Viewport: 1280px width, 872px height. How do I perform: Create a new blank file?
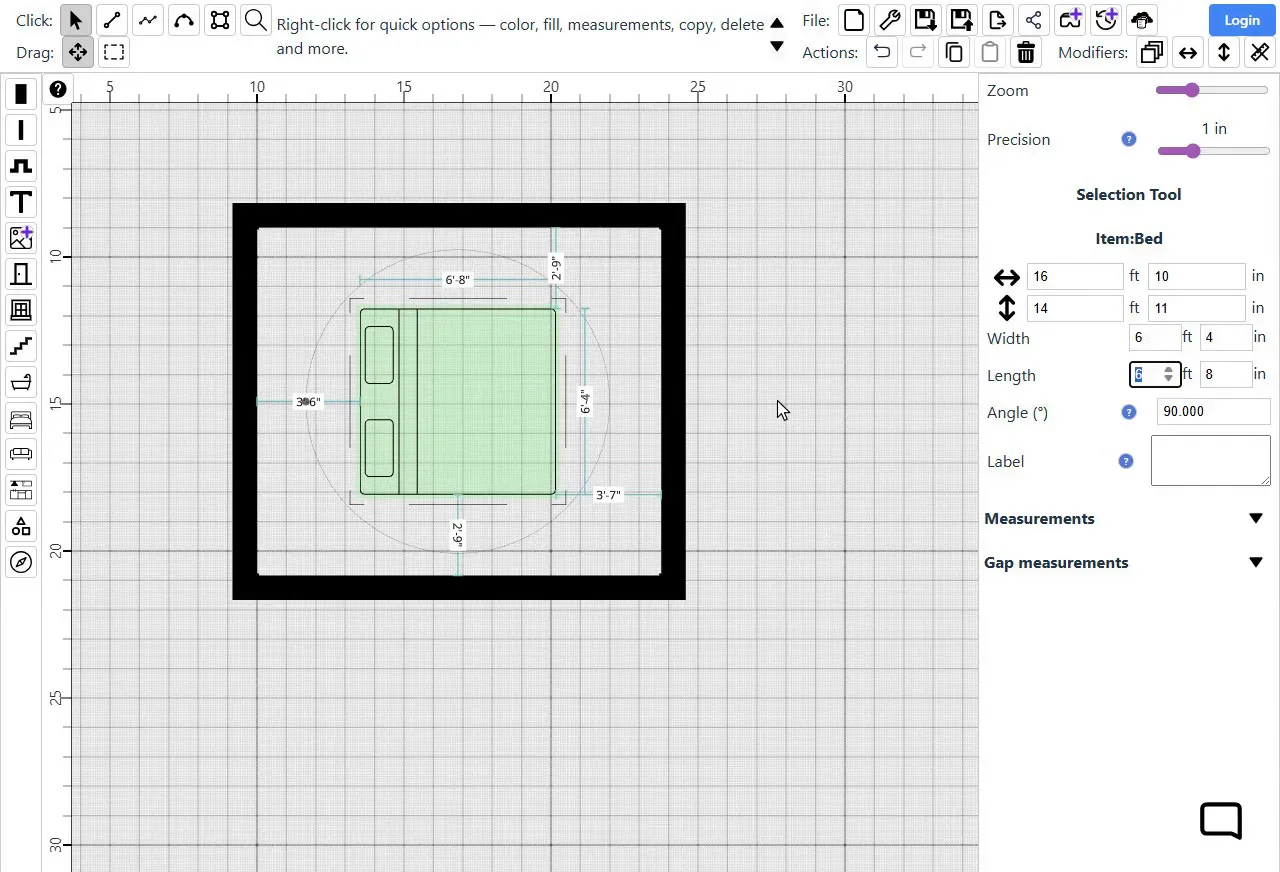pos(853,20)
